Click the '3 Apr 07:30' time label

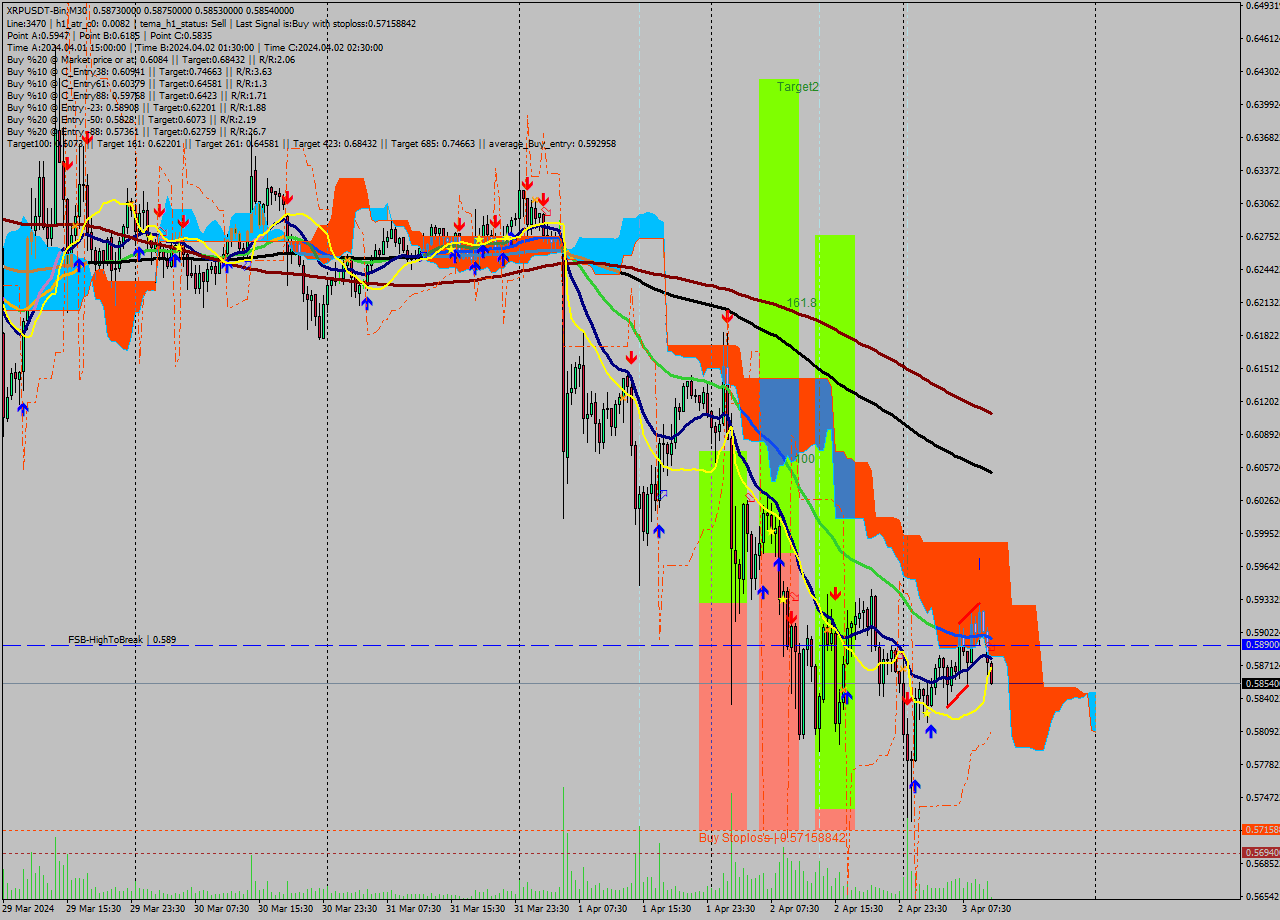[x=987, y=909]
